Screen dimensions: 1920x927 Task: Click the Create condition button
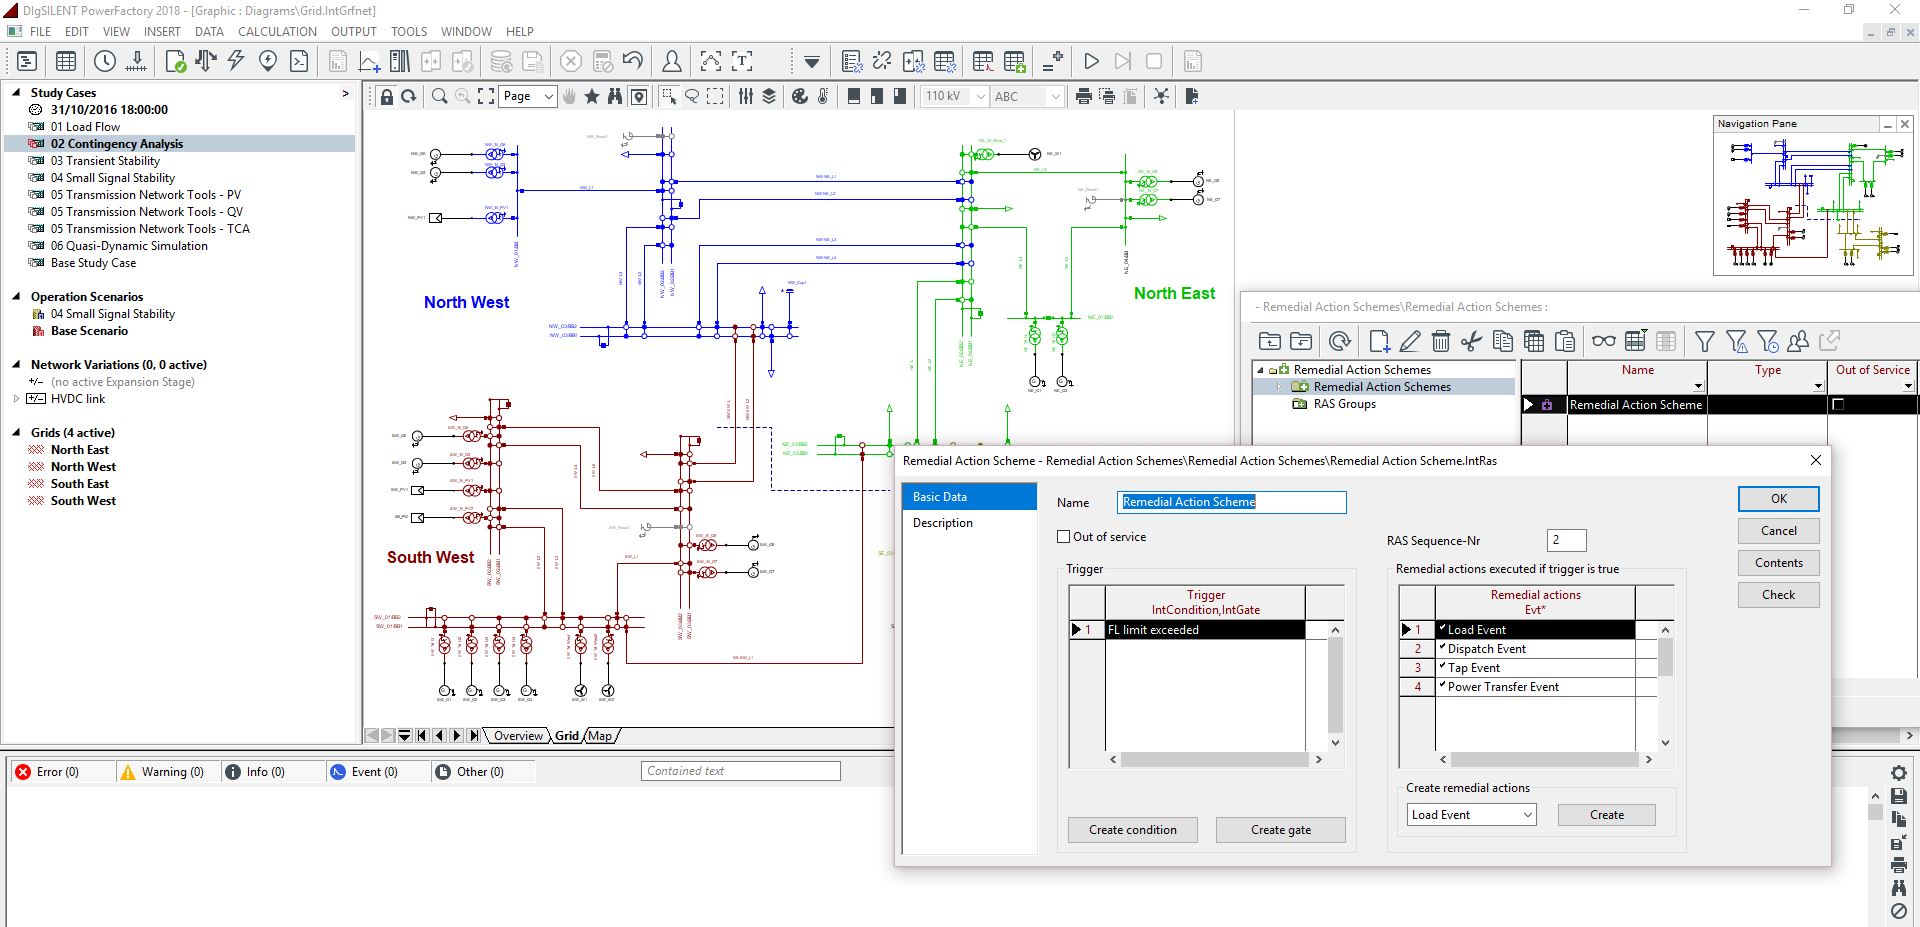point(1132,830)
